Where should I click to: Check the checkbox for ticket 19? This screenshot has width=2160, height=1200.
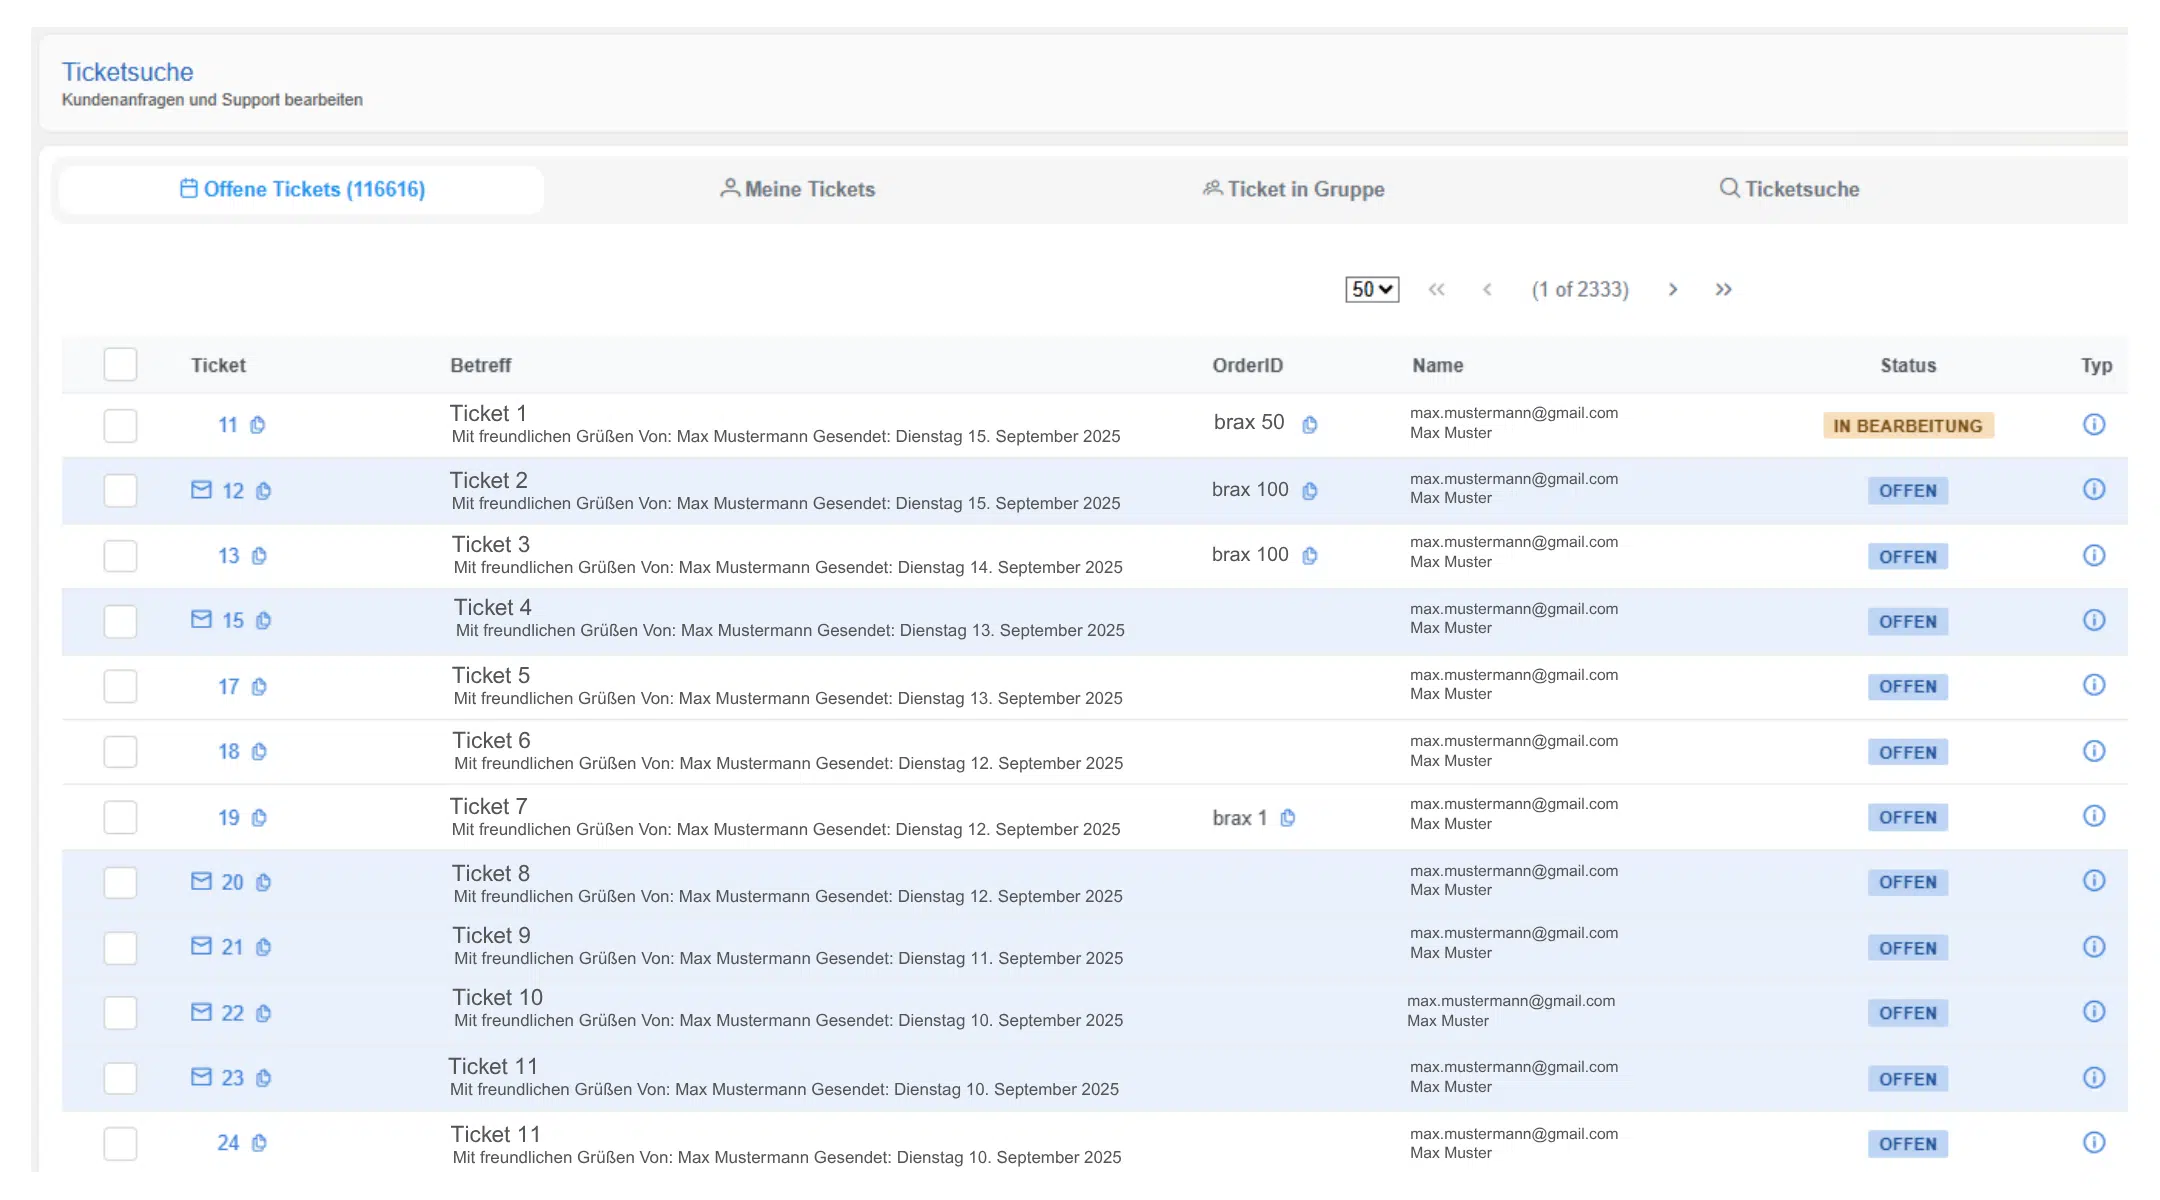coord(120,818)
